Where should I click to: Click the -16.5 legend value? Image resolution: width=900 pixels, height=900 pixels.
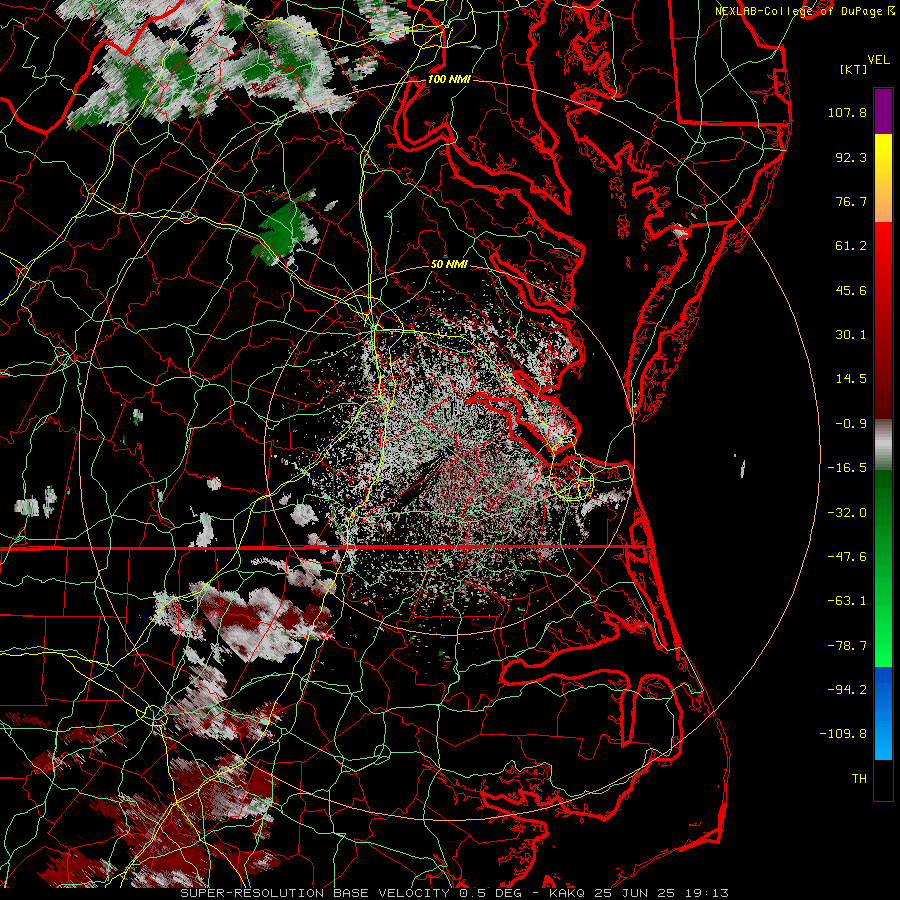point(847,468)
